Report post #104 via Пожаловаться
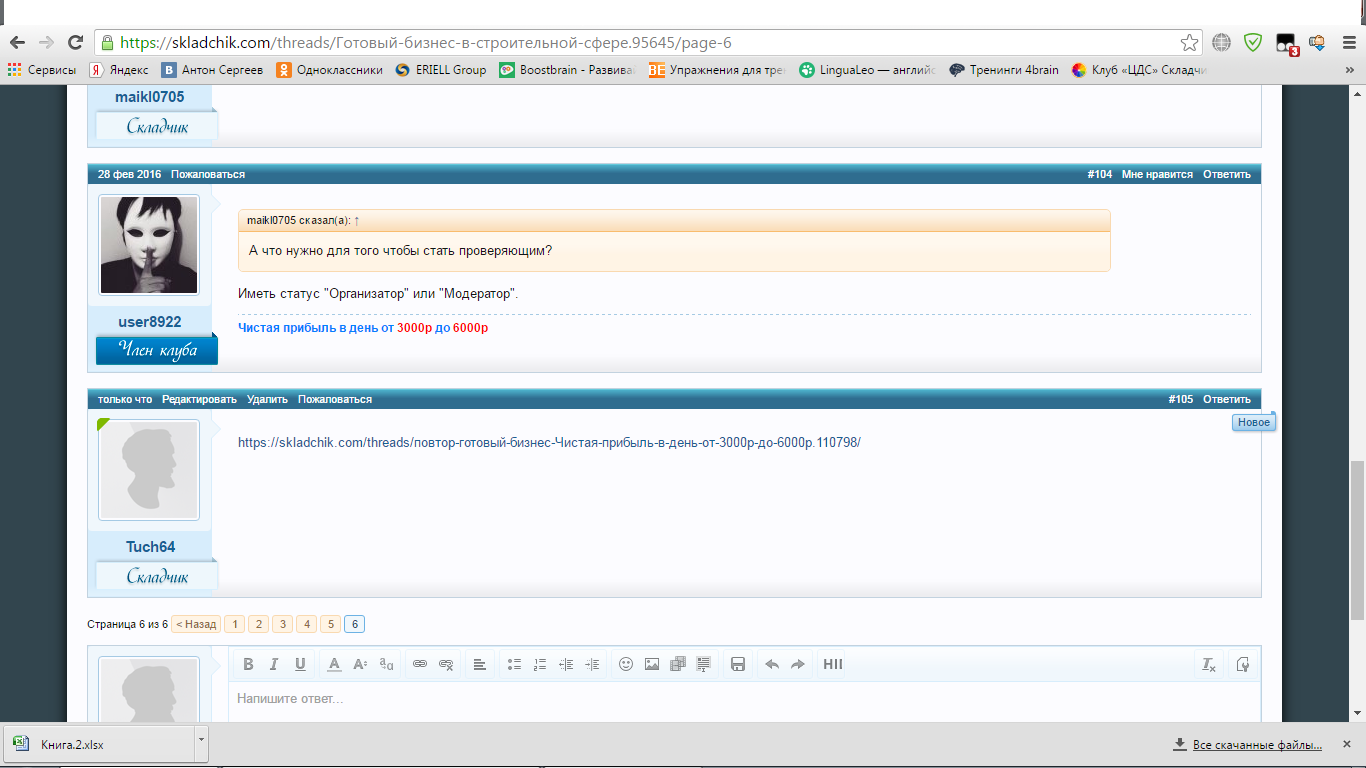Screen dimensions: 1366x768 (208, 174)
